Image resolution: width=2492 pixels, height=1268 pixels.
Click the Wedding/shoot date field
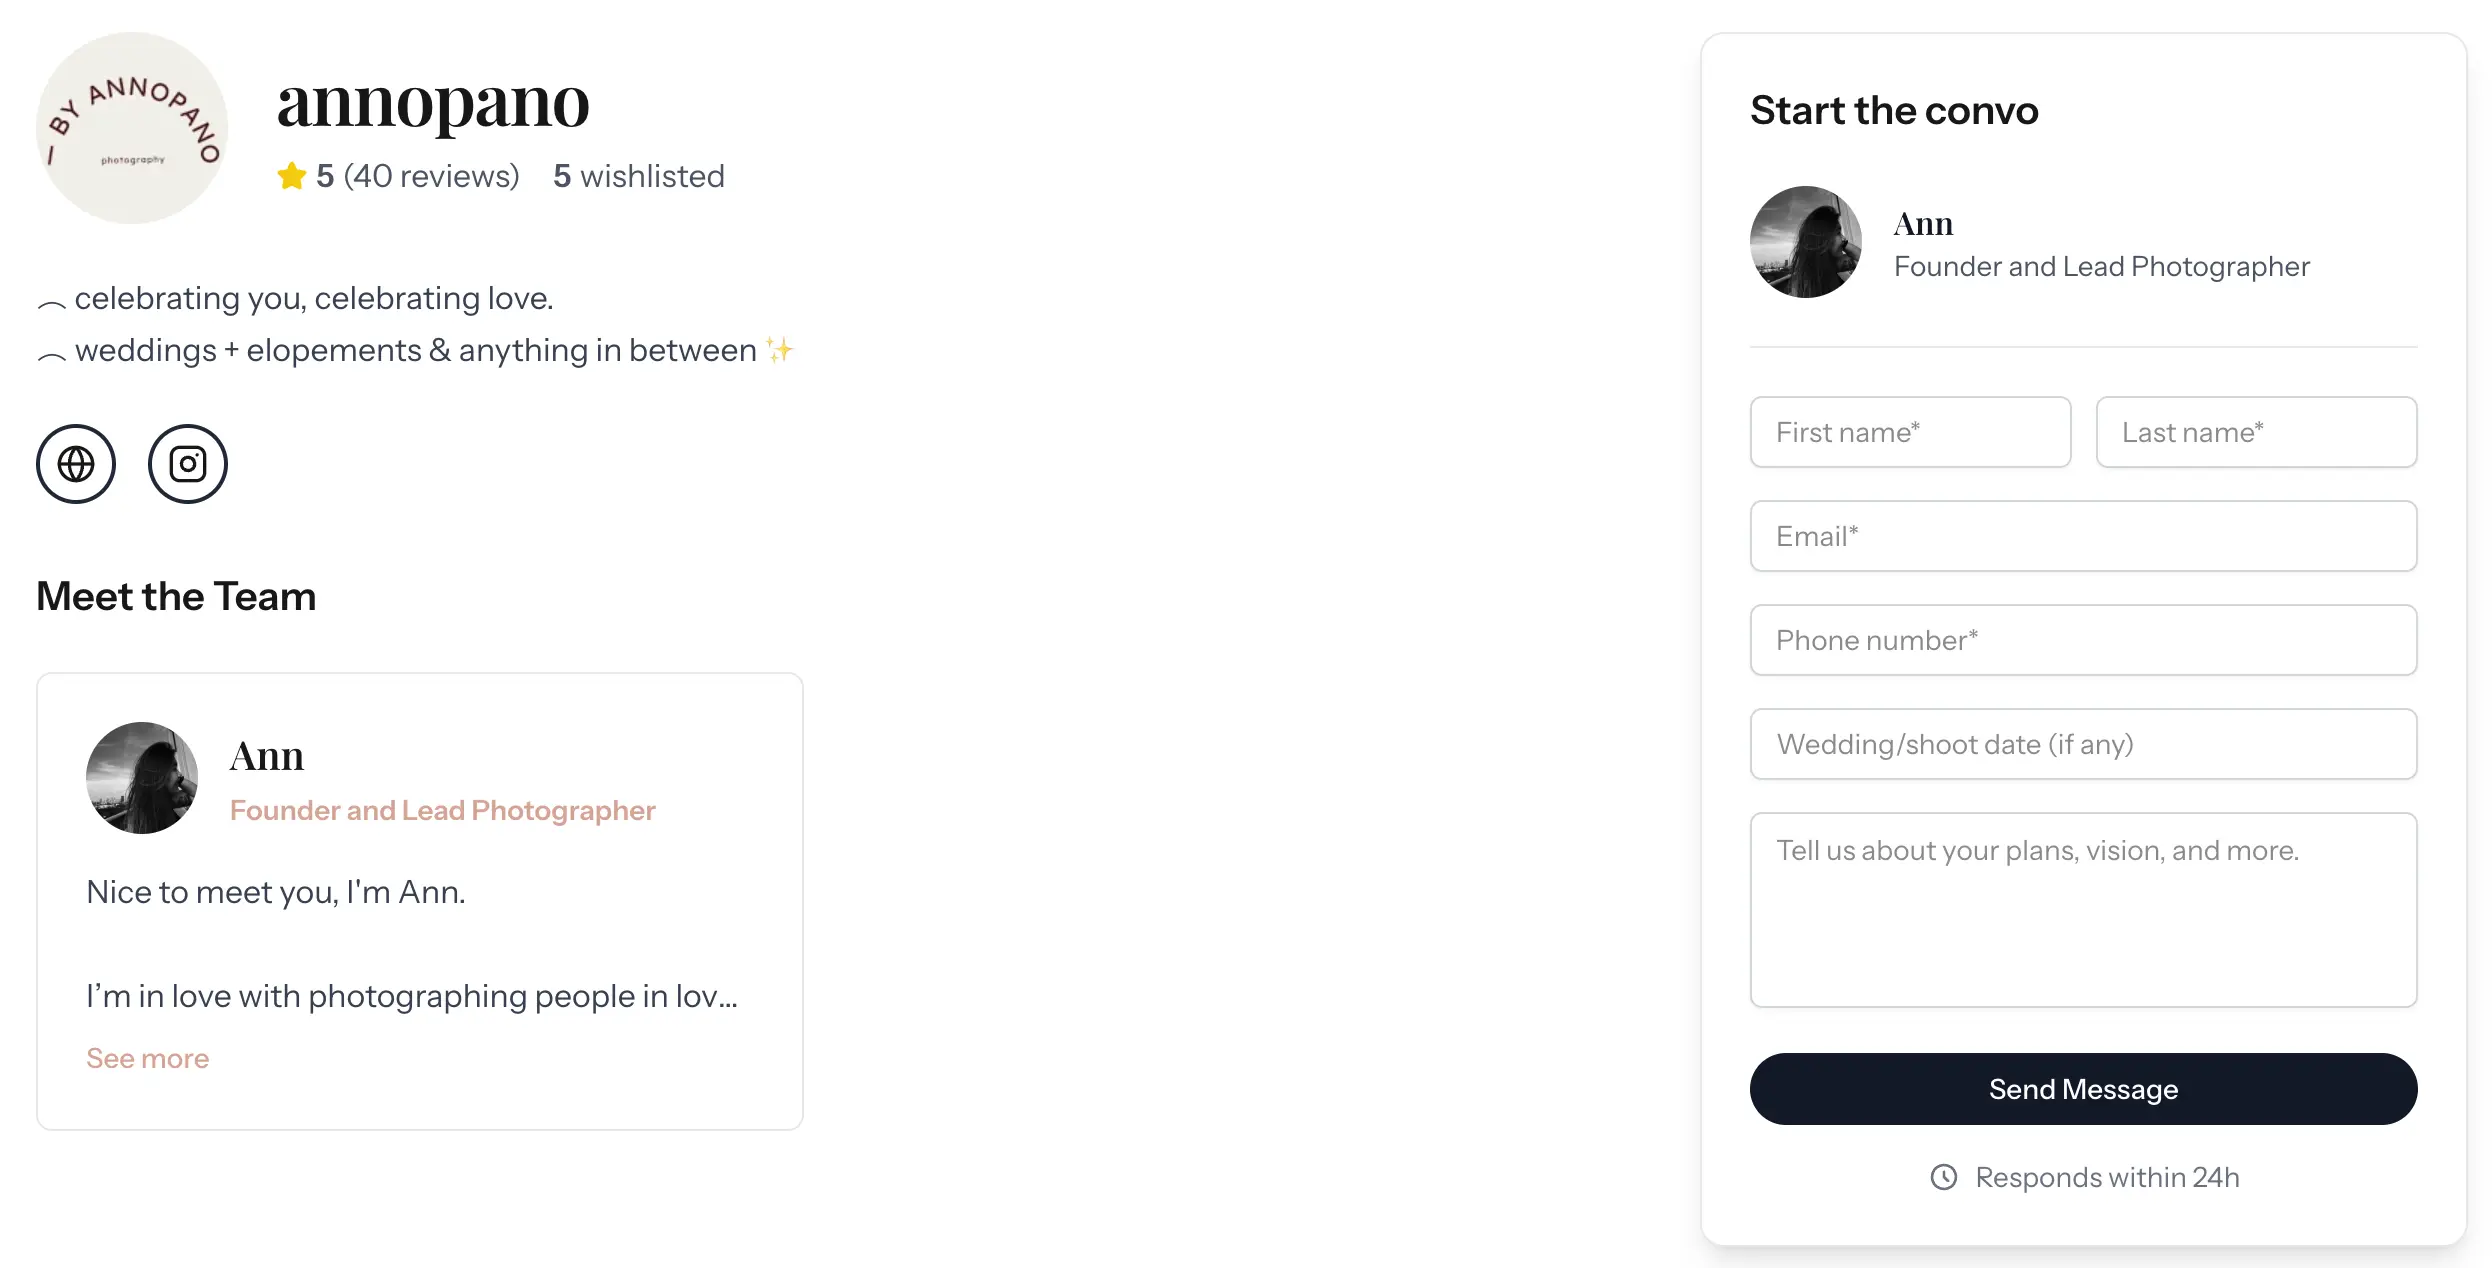click(x=2083, y=744)
